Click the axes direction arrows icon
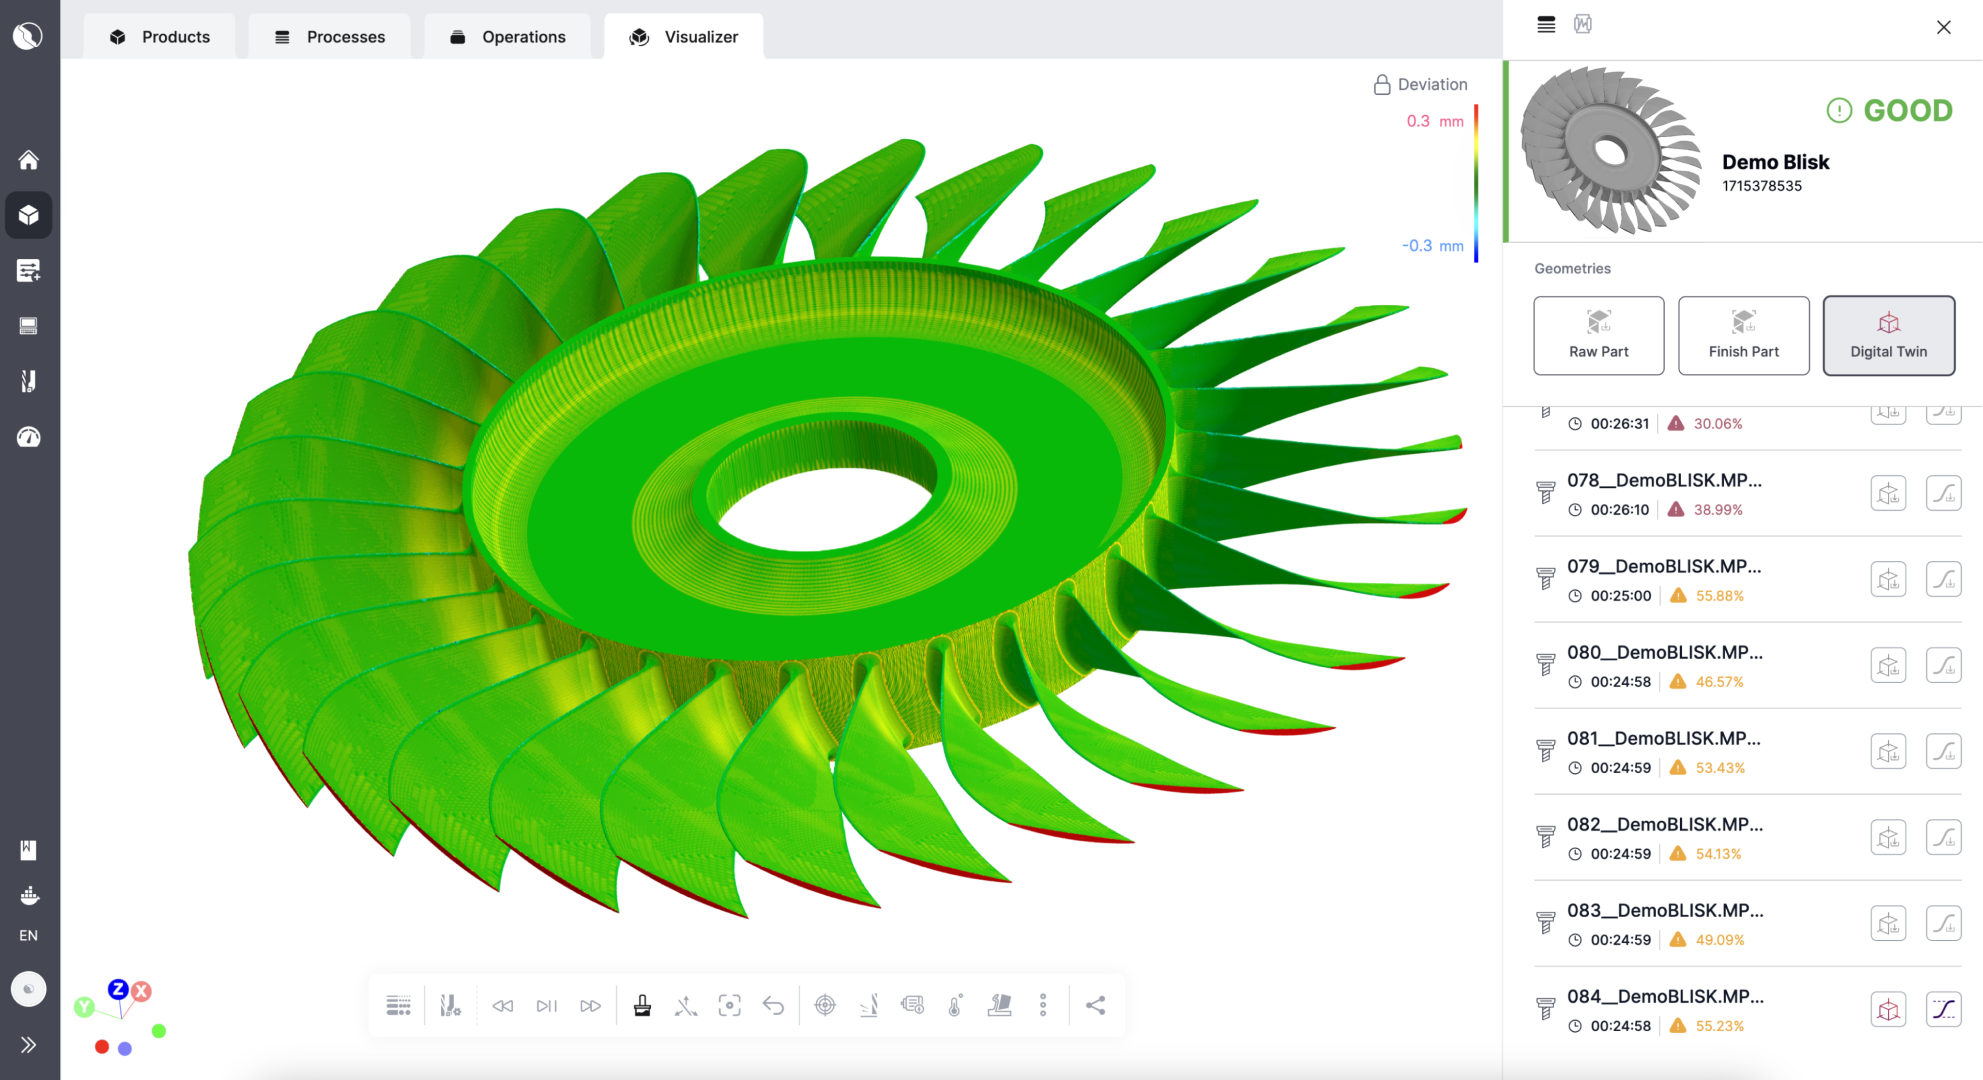 [x=686, y=1005]
